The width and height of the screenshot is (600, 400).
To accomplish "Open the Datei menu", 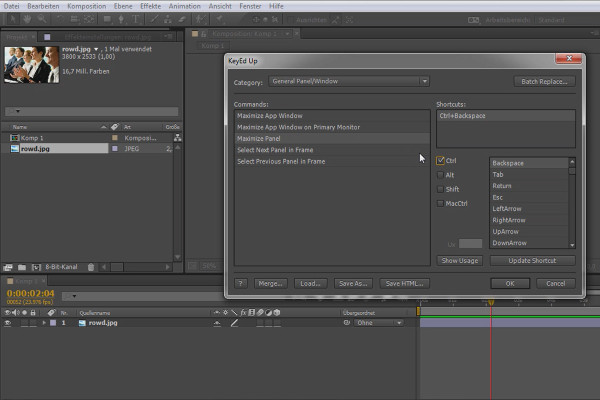I will click(11, 6).
